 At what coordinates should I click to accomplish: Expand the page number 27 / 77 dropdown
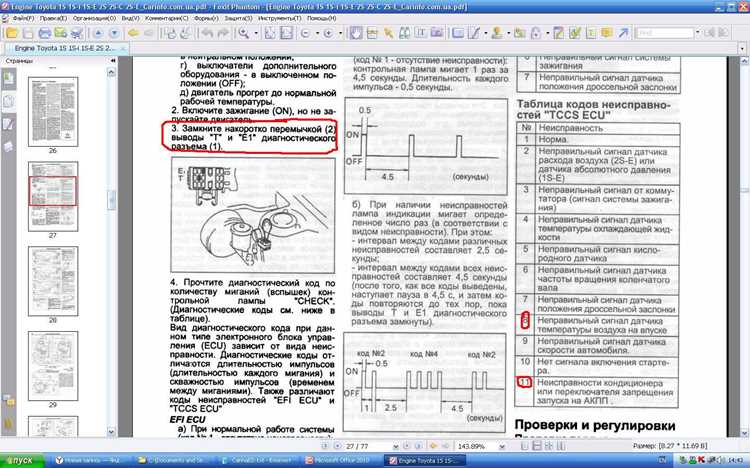(396, 446)
